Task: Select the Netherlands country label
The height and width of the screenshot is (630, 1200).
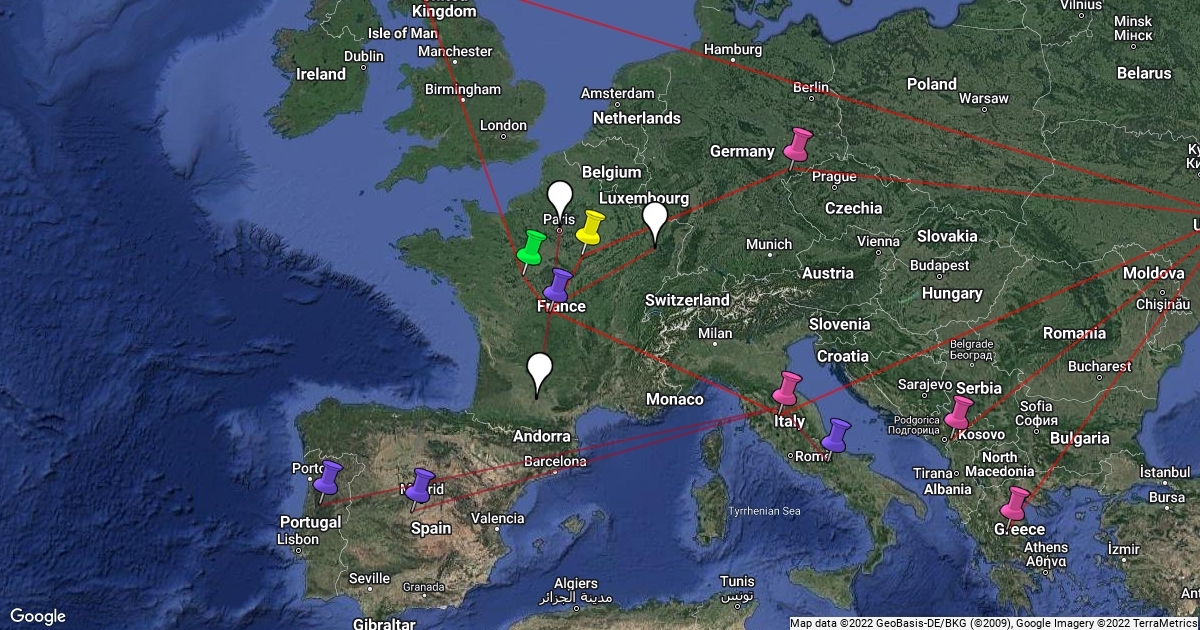Action: (636, 118)
